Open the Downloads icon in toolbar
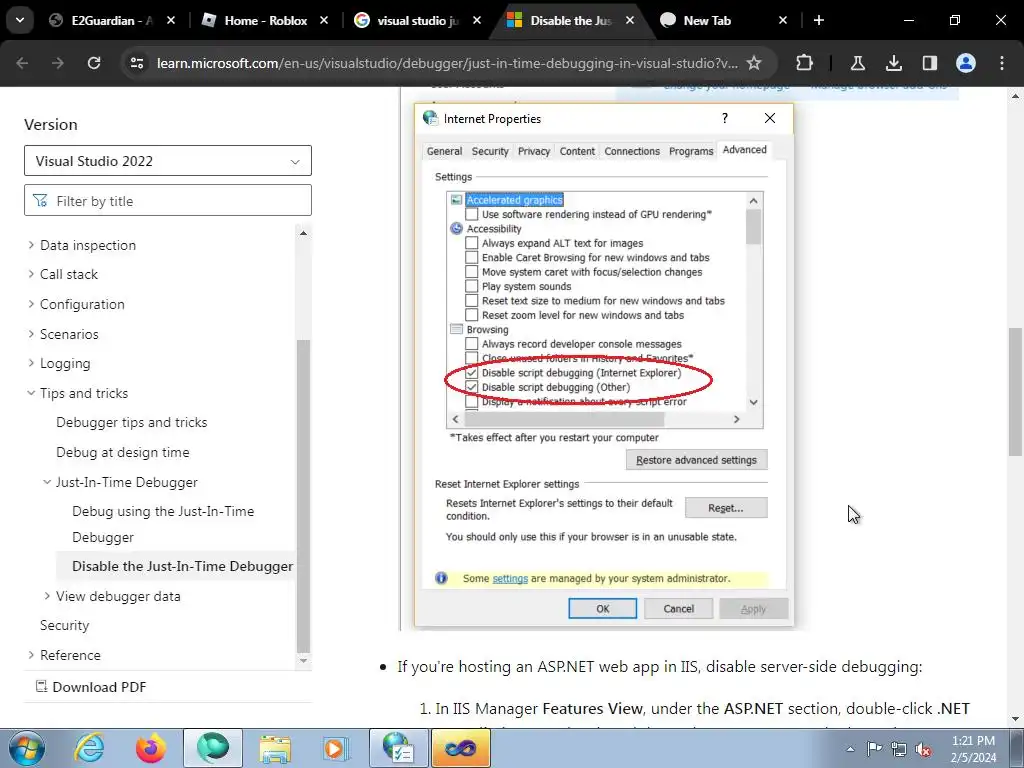The width and height of the screenshot is (1024, 768). (x=893, y=63)
